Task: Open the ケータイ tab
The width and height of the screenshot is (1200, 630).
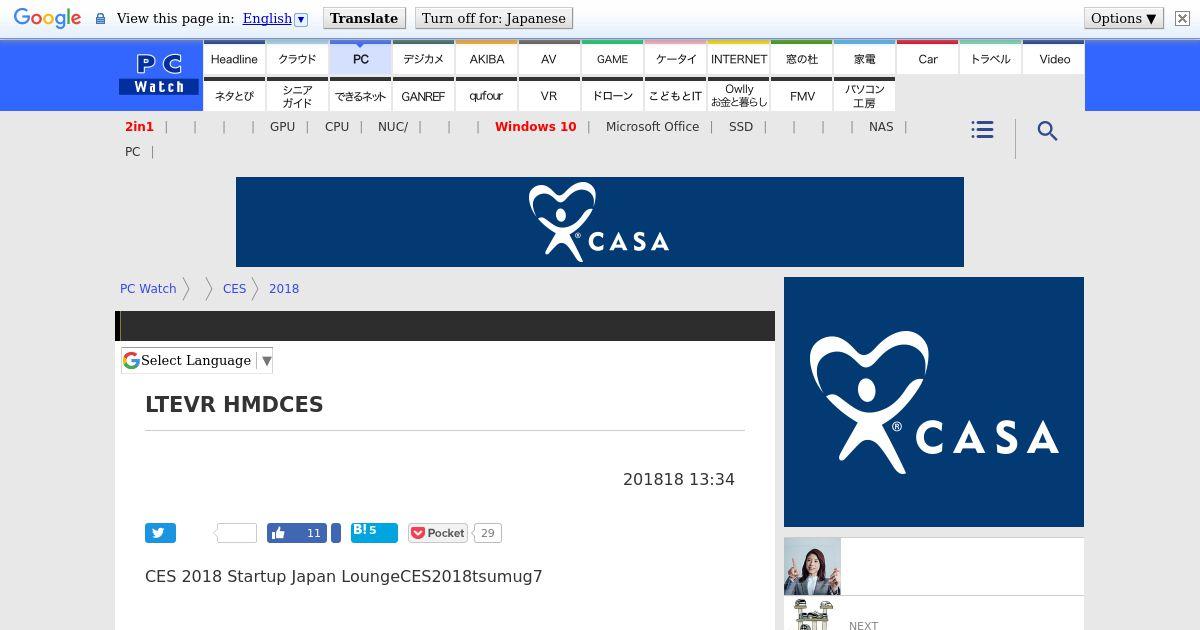Action: pos(675,58)
